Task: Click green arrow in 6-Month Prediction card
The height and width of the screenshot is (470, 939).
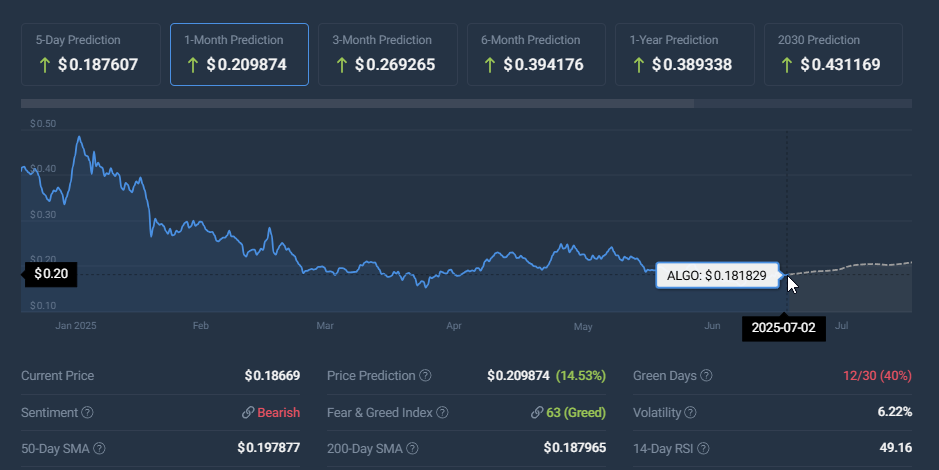Action: (x=490, y=65)
